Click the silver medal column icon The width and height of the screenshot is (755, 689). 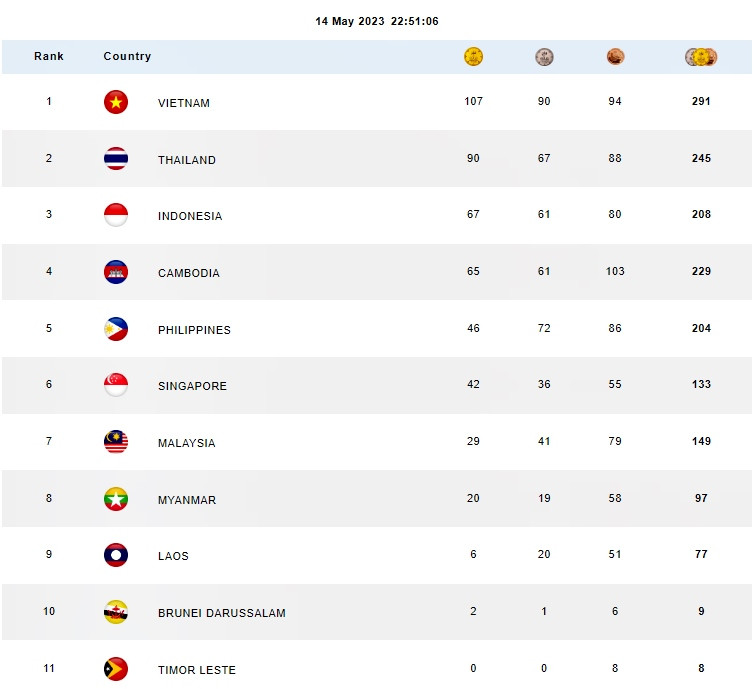tap(544, 57)
